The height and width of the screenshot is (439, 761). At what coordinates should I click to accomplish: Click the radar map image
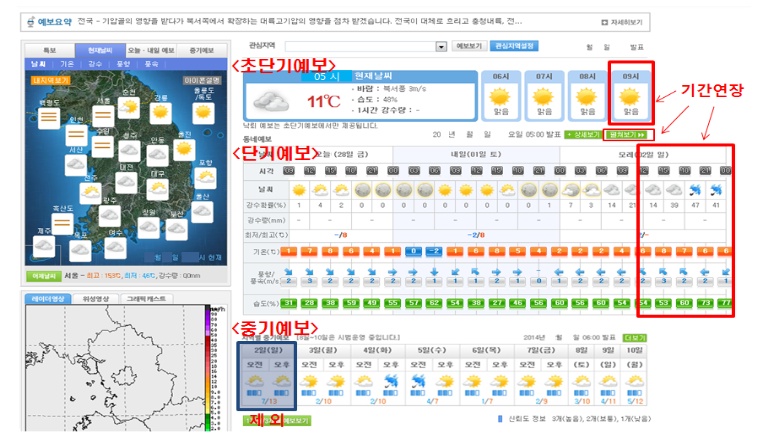110,370
